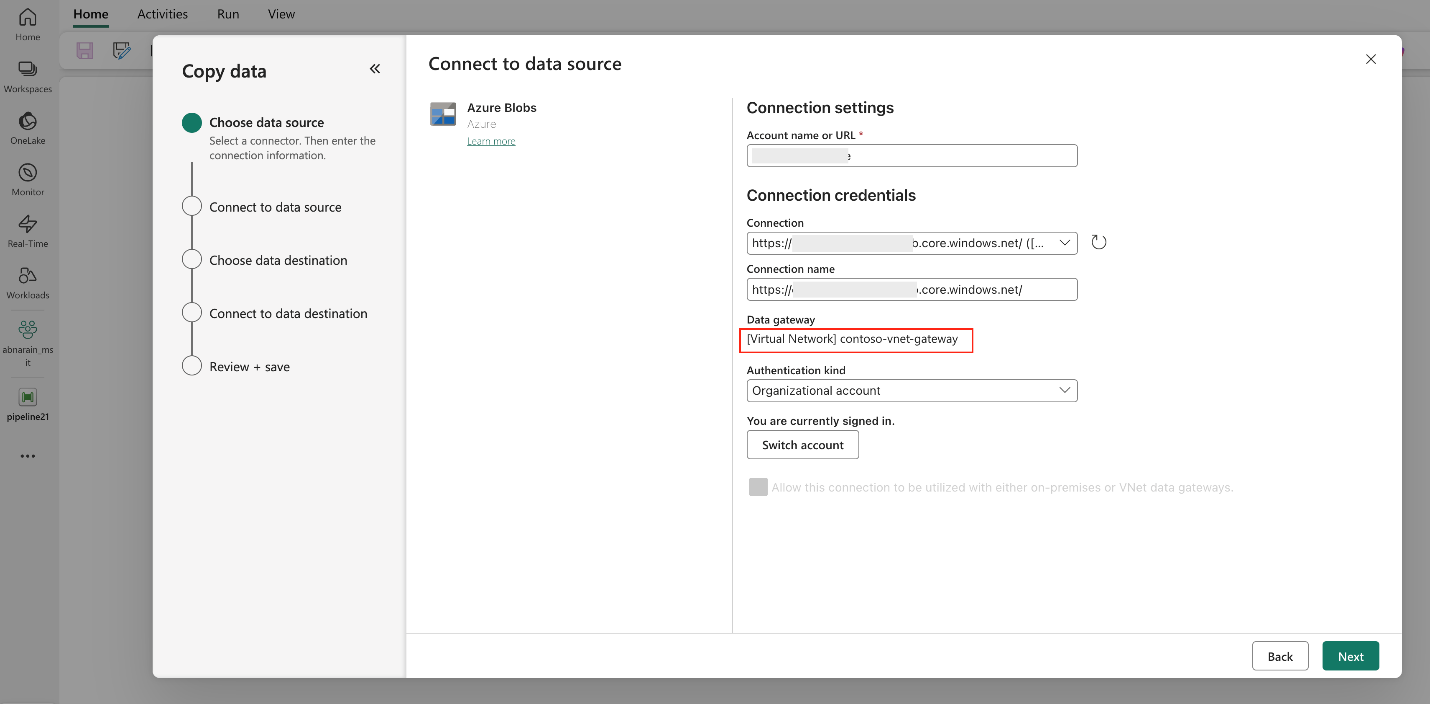This screenshot has width=1430, height=704.
Task: Open Monitor in the sidebar
Action: (28, 179)
